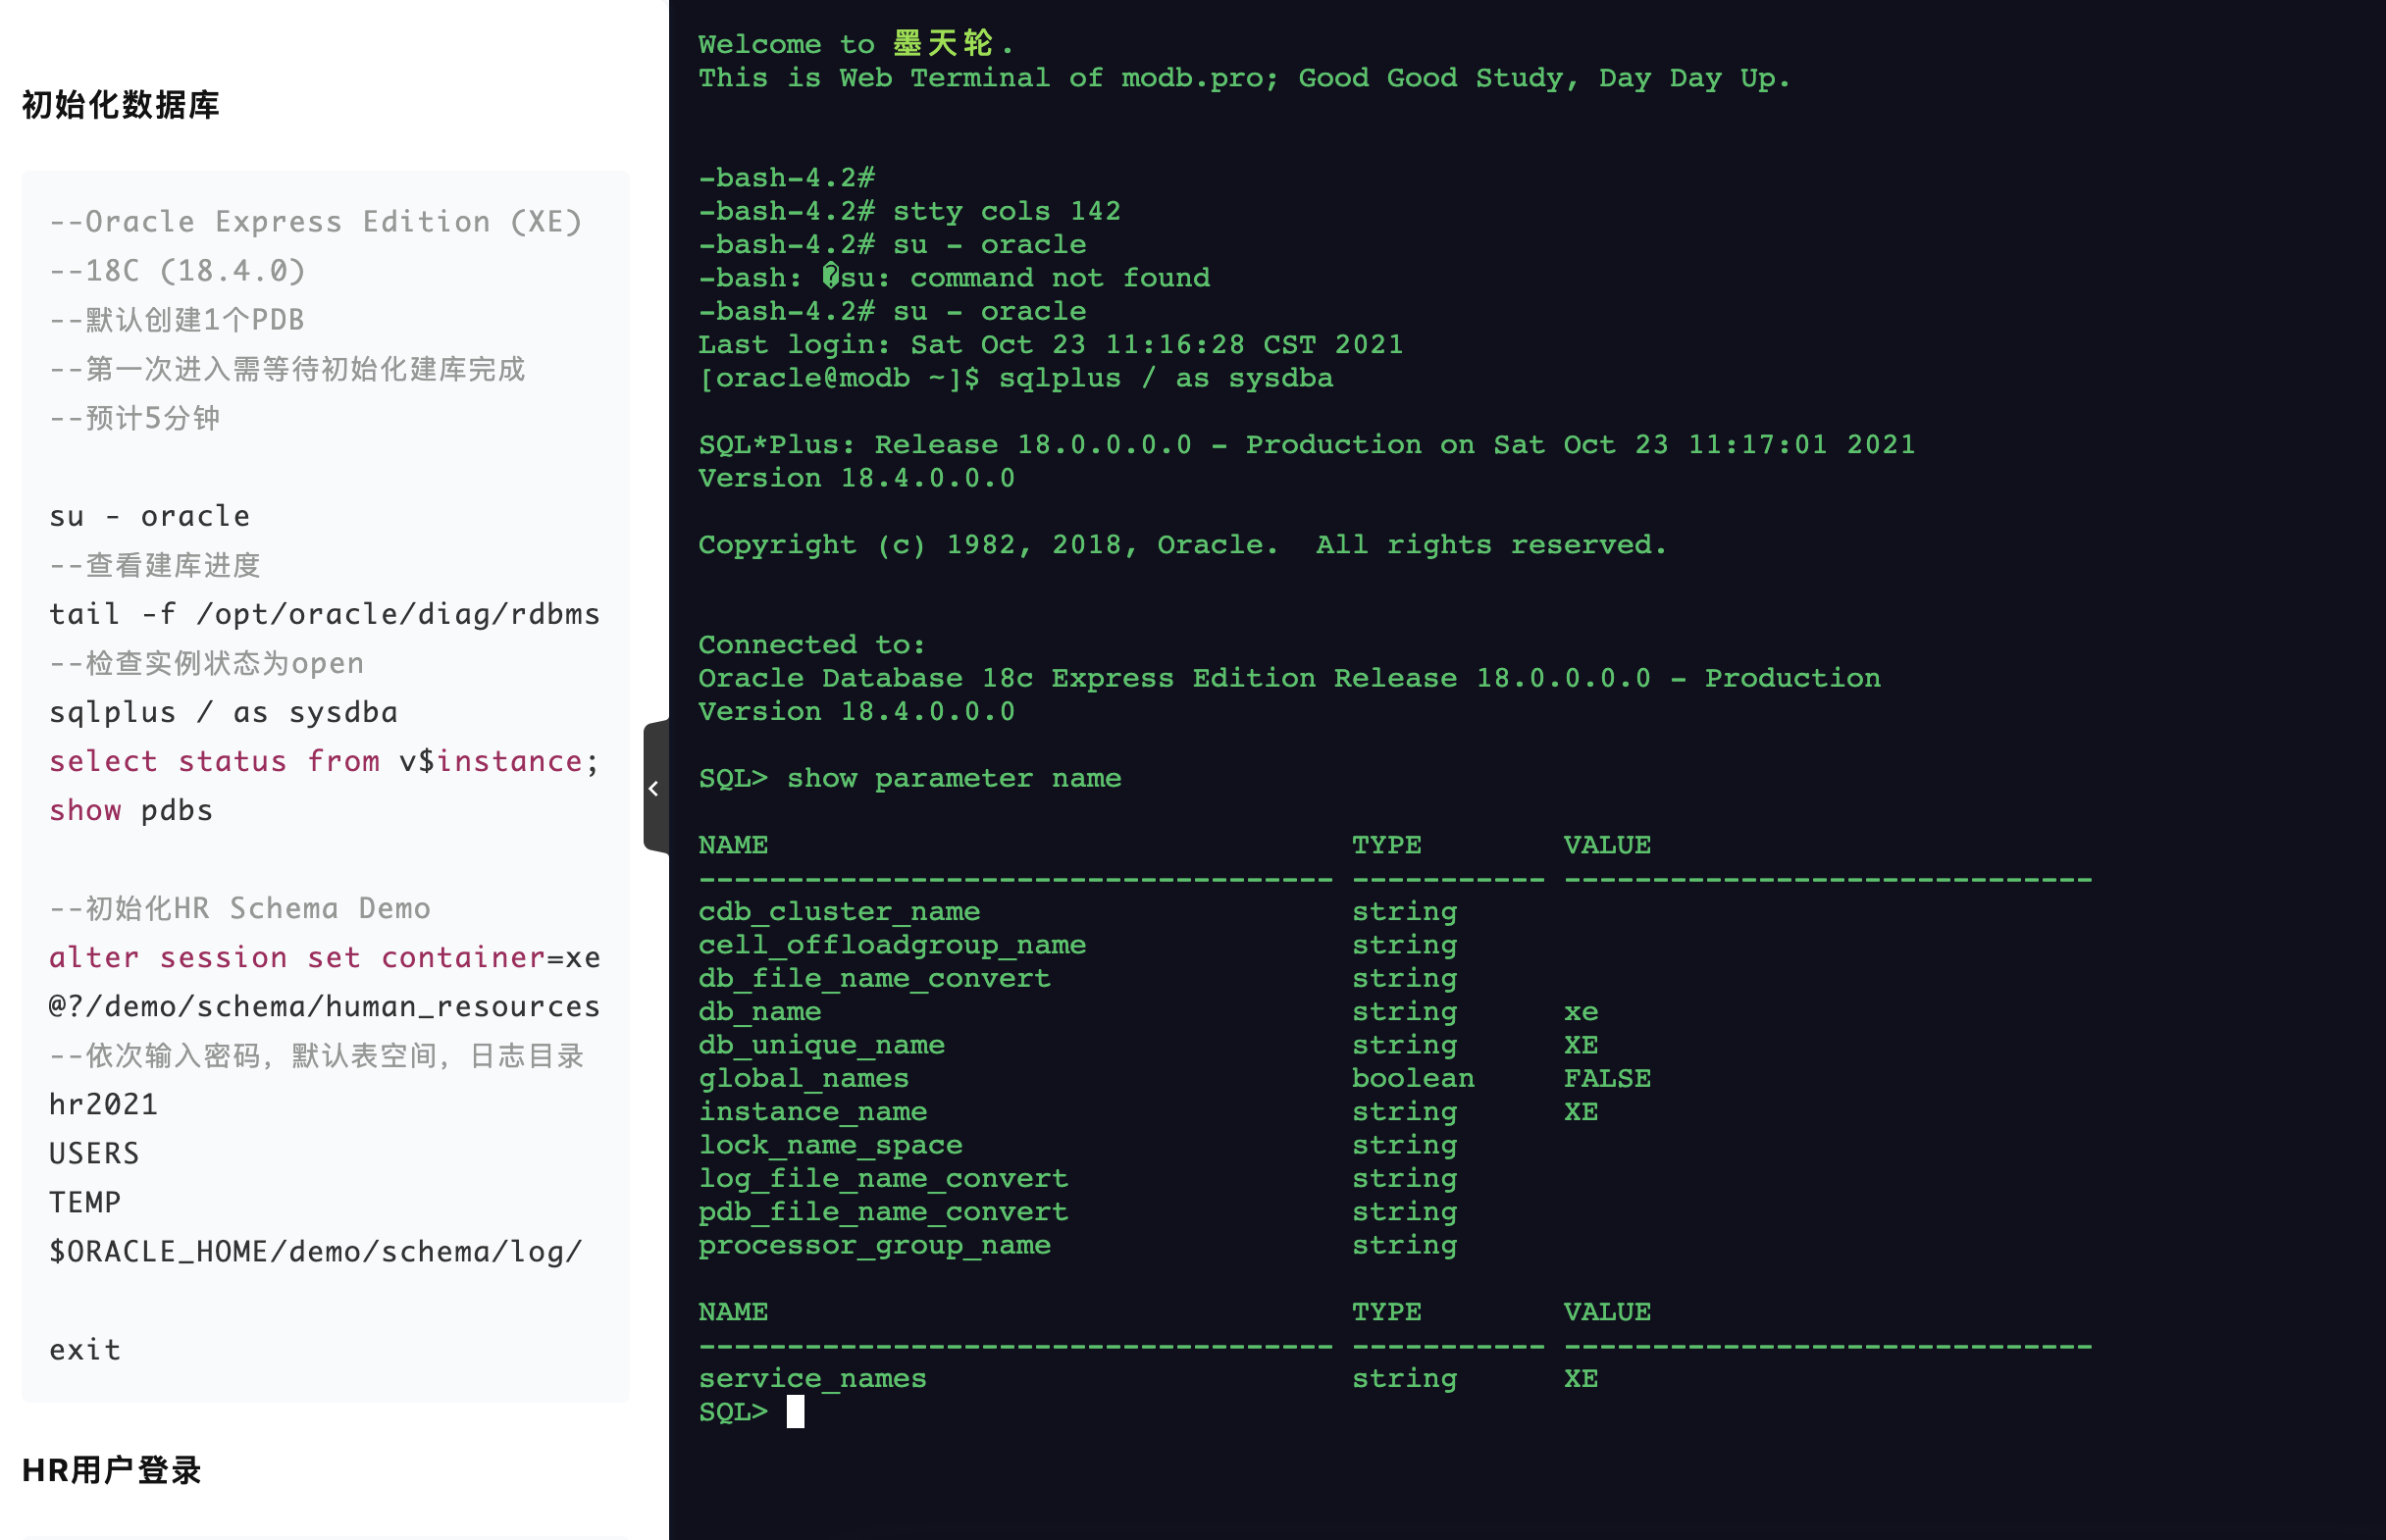Click the 初始化数据库 heading

[120, 105]
